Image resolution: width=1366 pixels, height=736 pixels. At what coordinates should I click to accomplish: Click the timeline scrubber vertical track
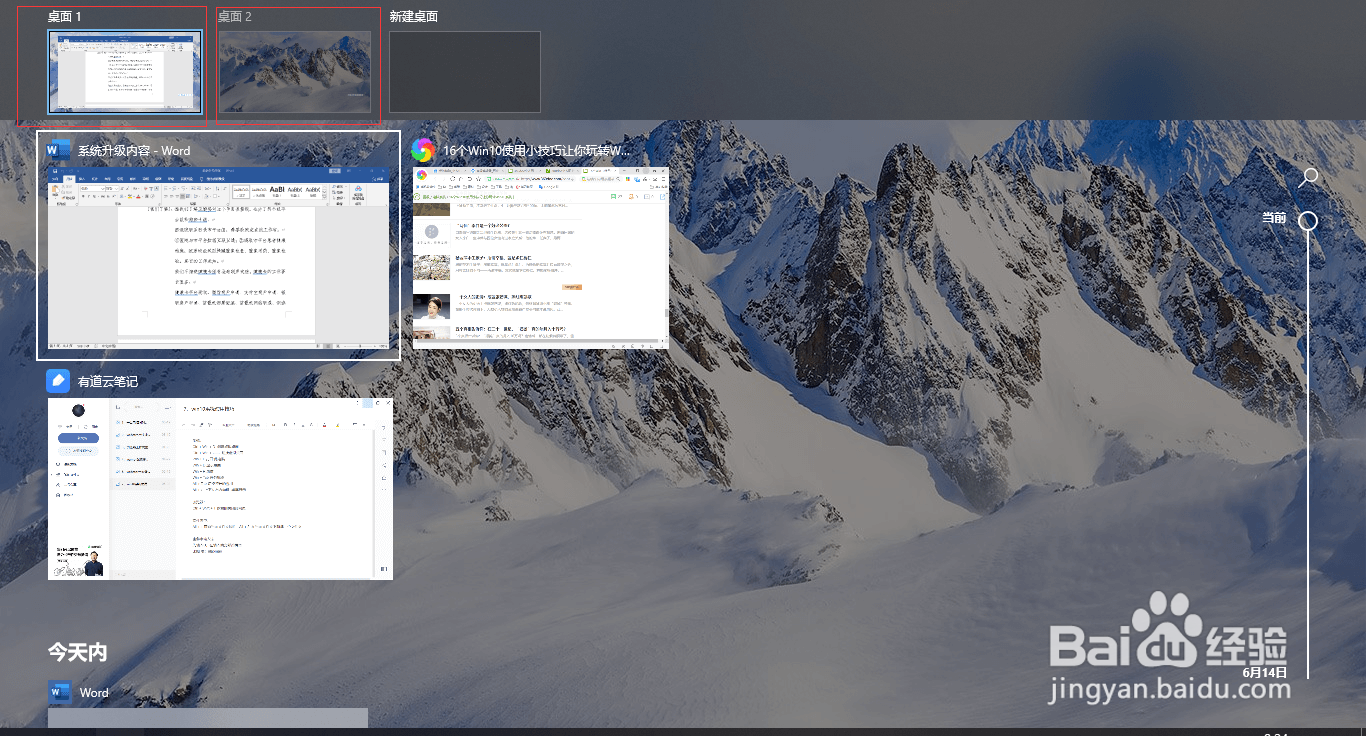pos(1308,455)
